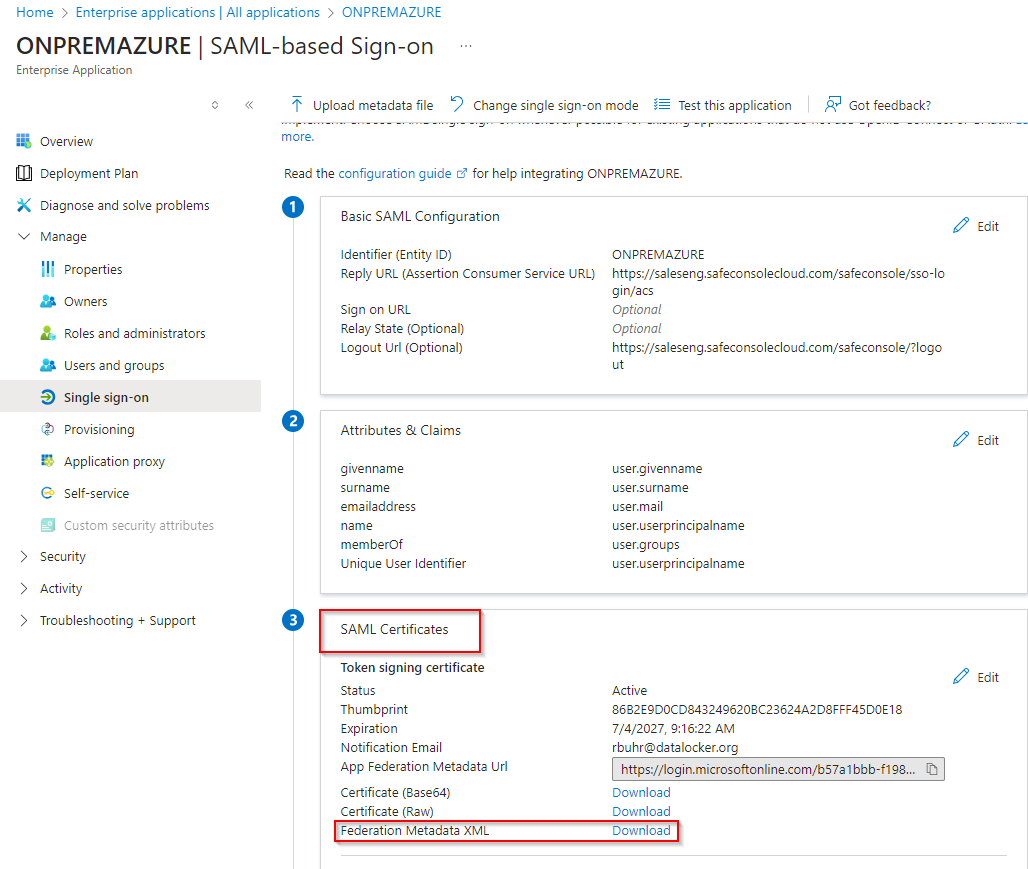Viewport: 1028px width, 869px height.
Task: Click the Got feedback person icon
Action: (833, 104)
